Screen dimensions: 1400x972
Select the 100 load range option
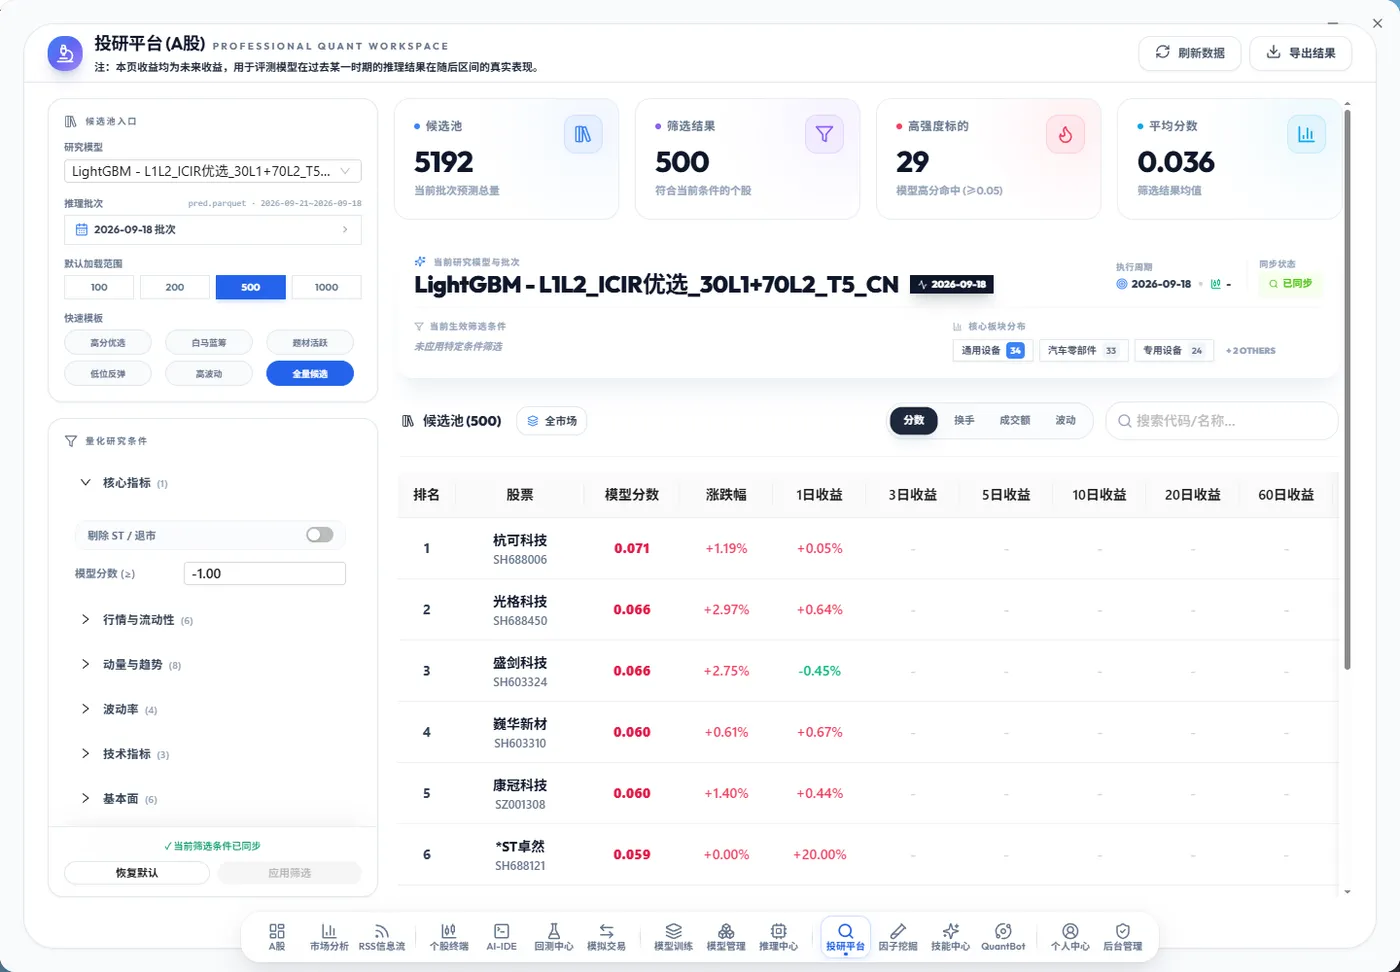click(x=99, y=287)
